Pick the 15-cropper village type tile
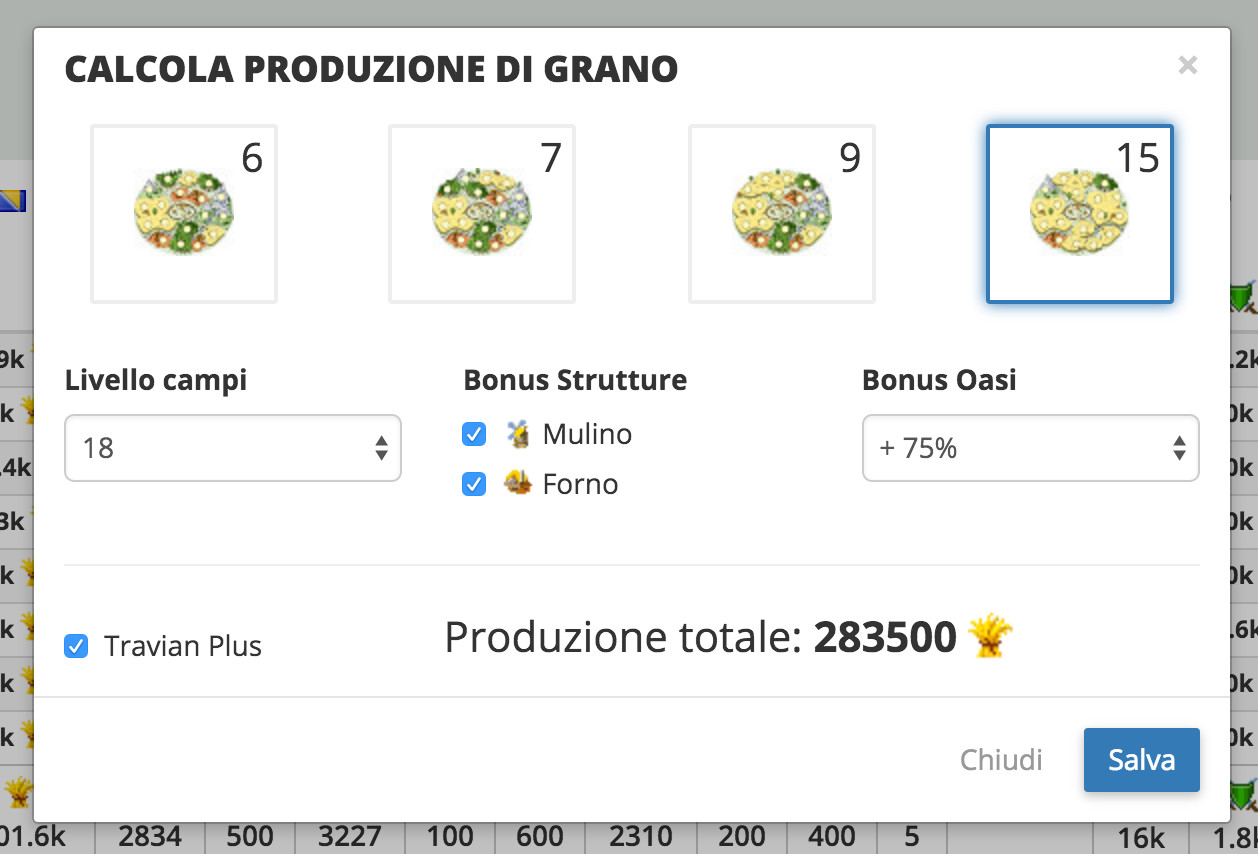The image size is (1258, 854). [1080, 214]
